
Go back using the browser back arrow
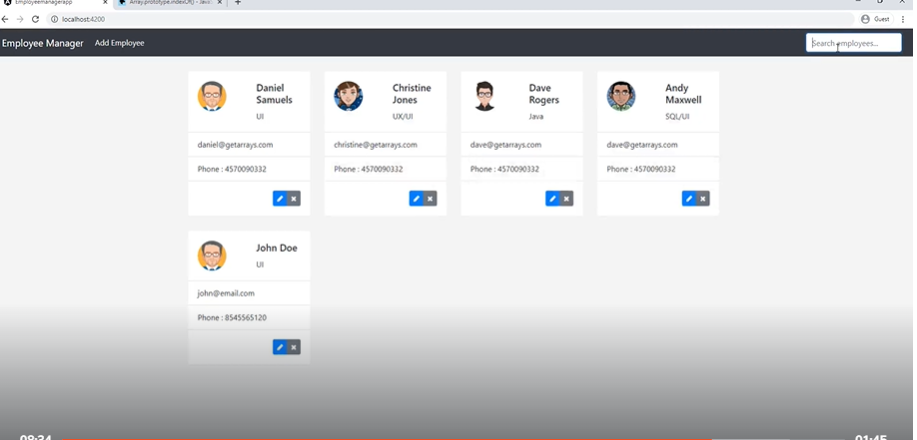coord(6,19)
